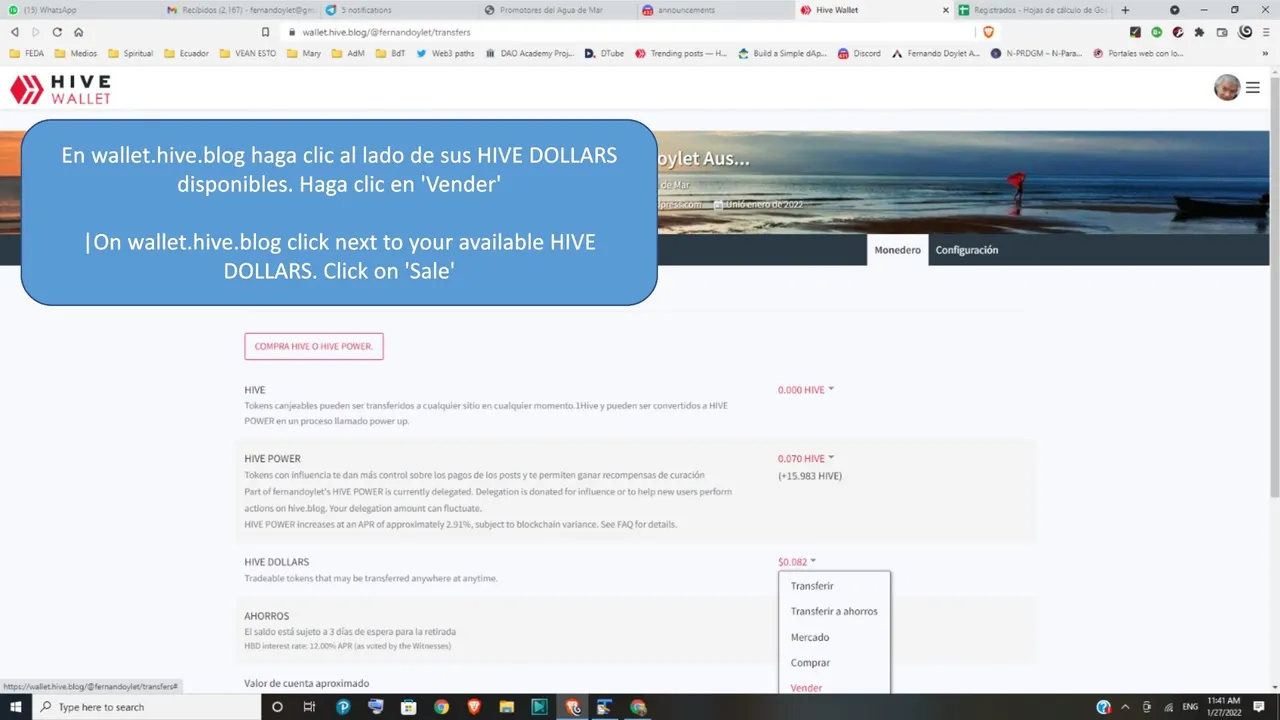Expand the 0.070 HIVE power dropdown

pyautogui.click(x=806, y=459)
